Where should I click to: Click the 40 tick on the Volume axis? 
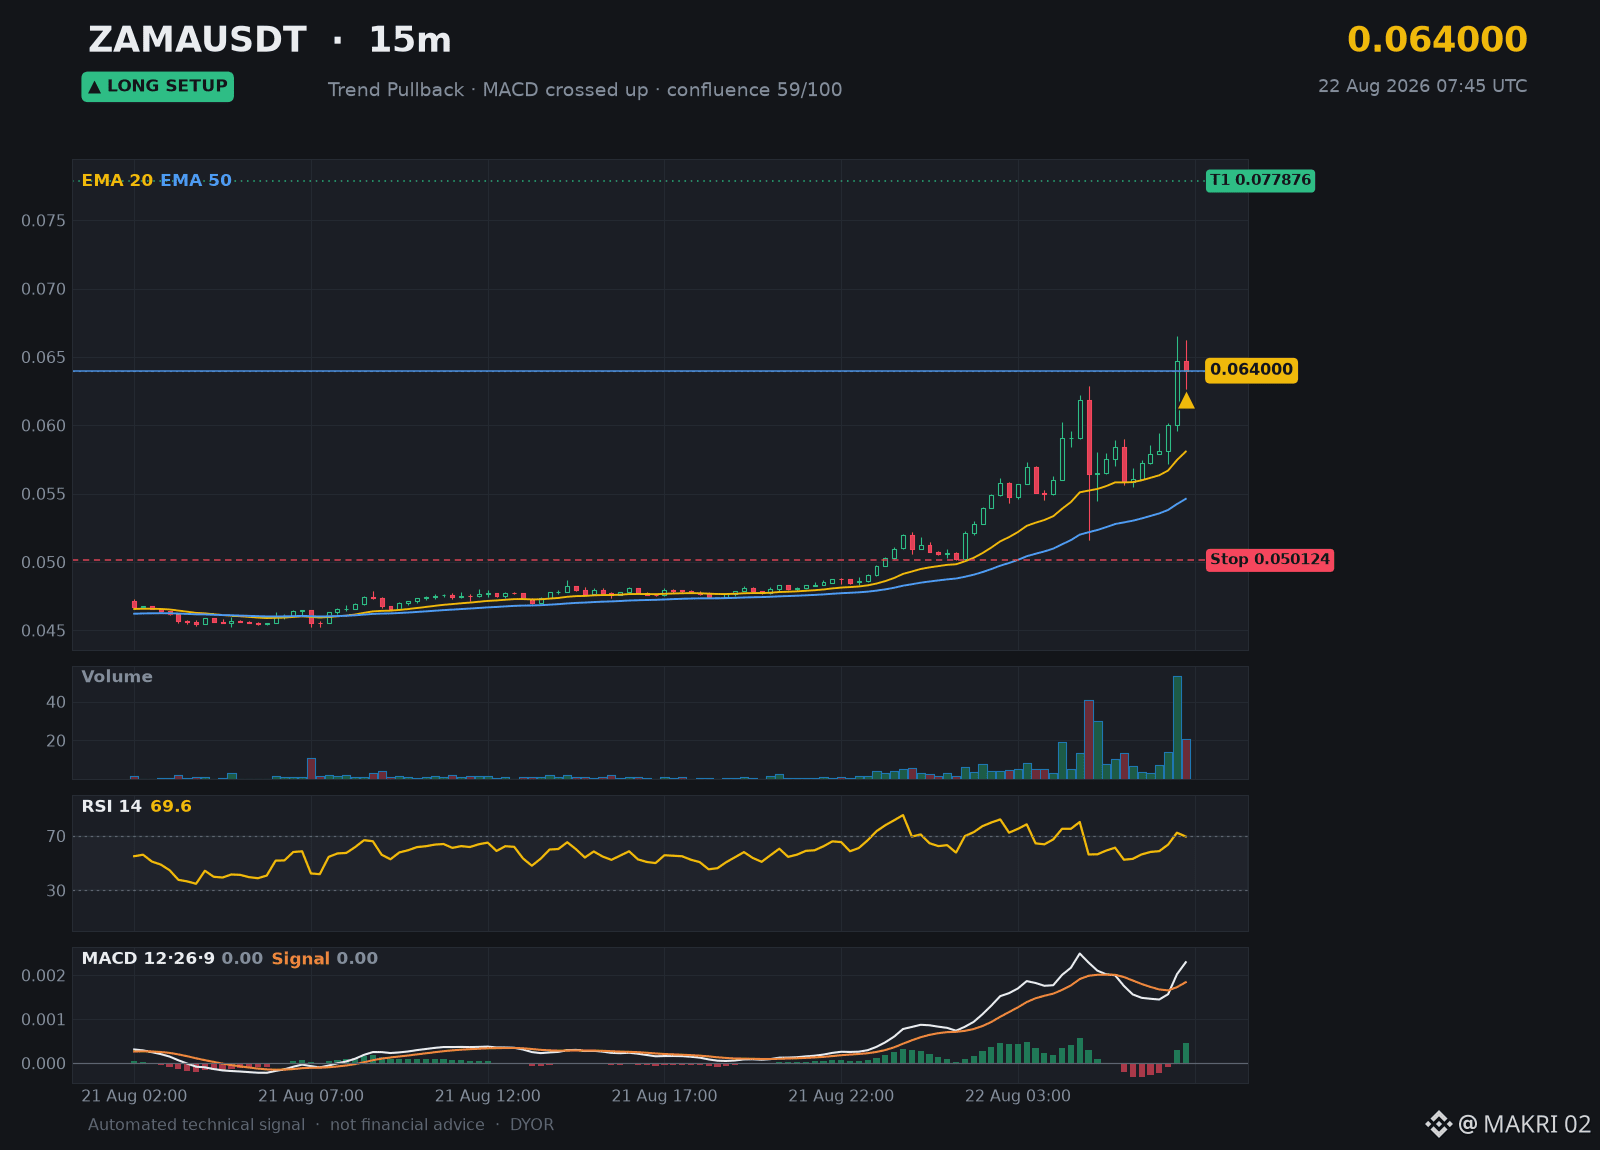point(56,703)
